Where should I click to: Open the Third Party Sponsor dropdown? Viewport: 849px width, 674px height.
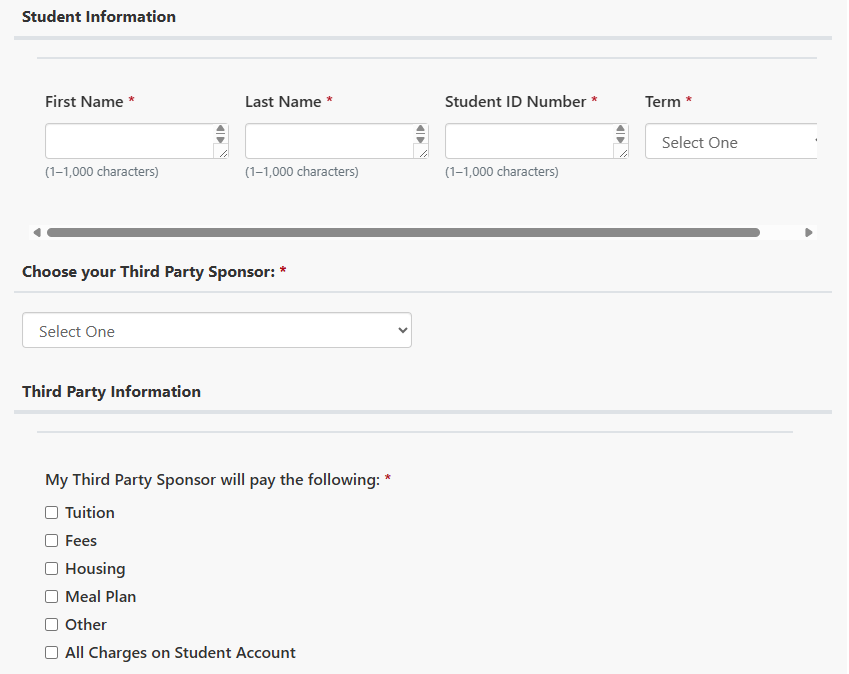(x=217, y=330)
